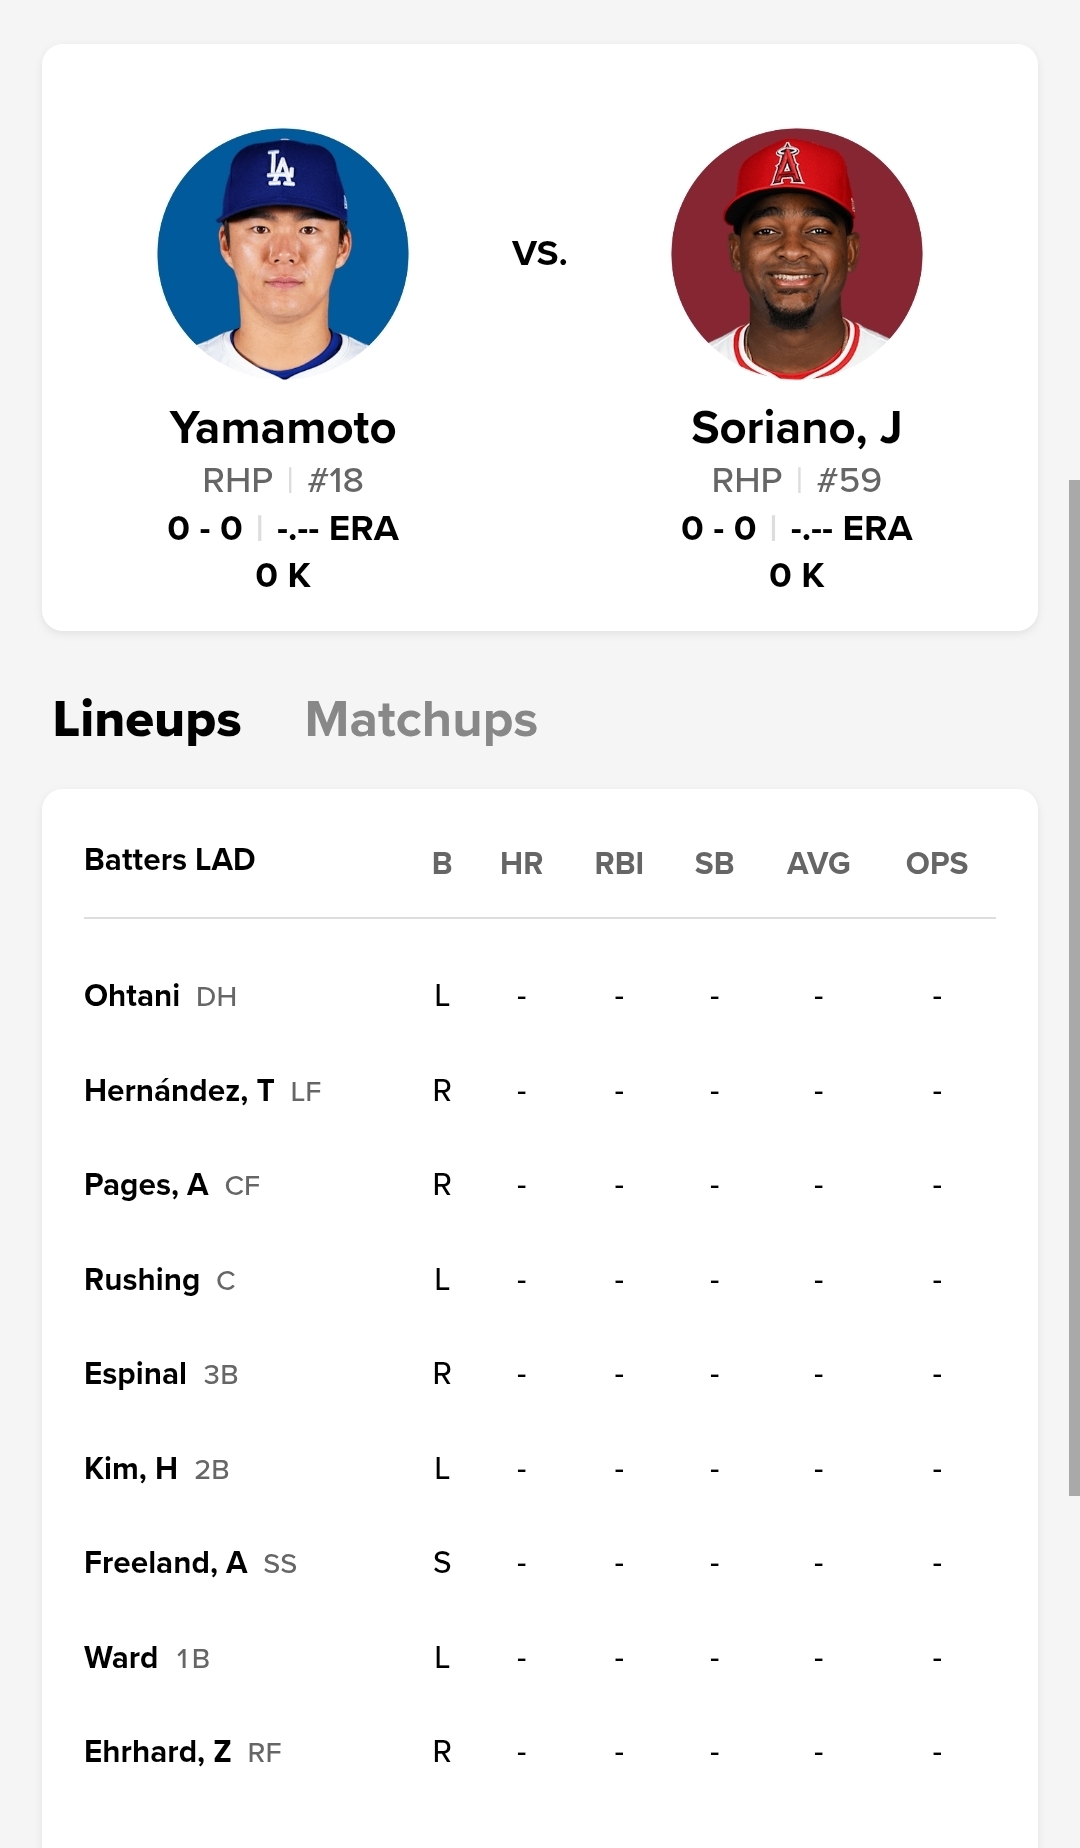The width and height of the screenshot is (1080, 1848).
Task: Click the AVG column header
Action: (818, 863)
